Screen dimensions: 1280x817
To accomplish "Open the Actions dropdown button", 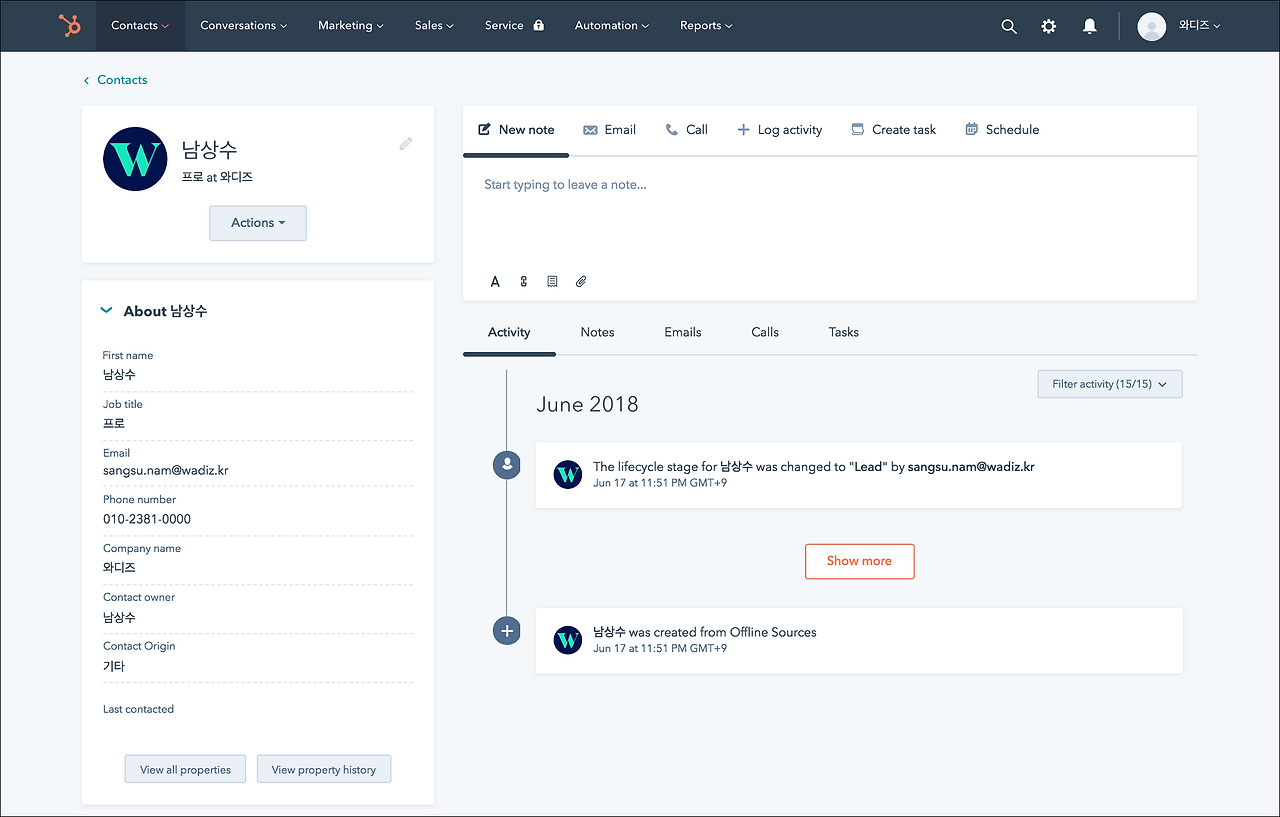I will coord(258,223).
